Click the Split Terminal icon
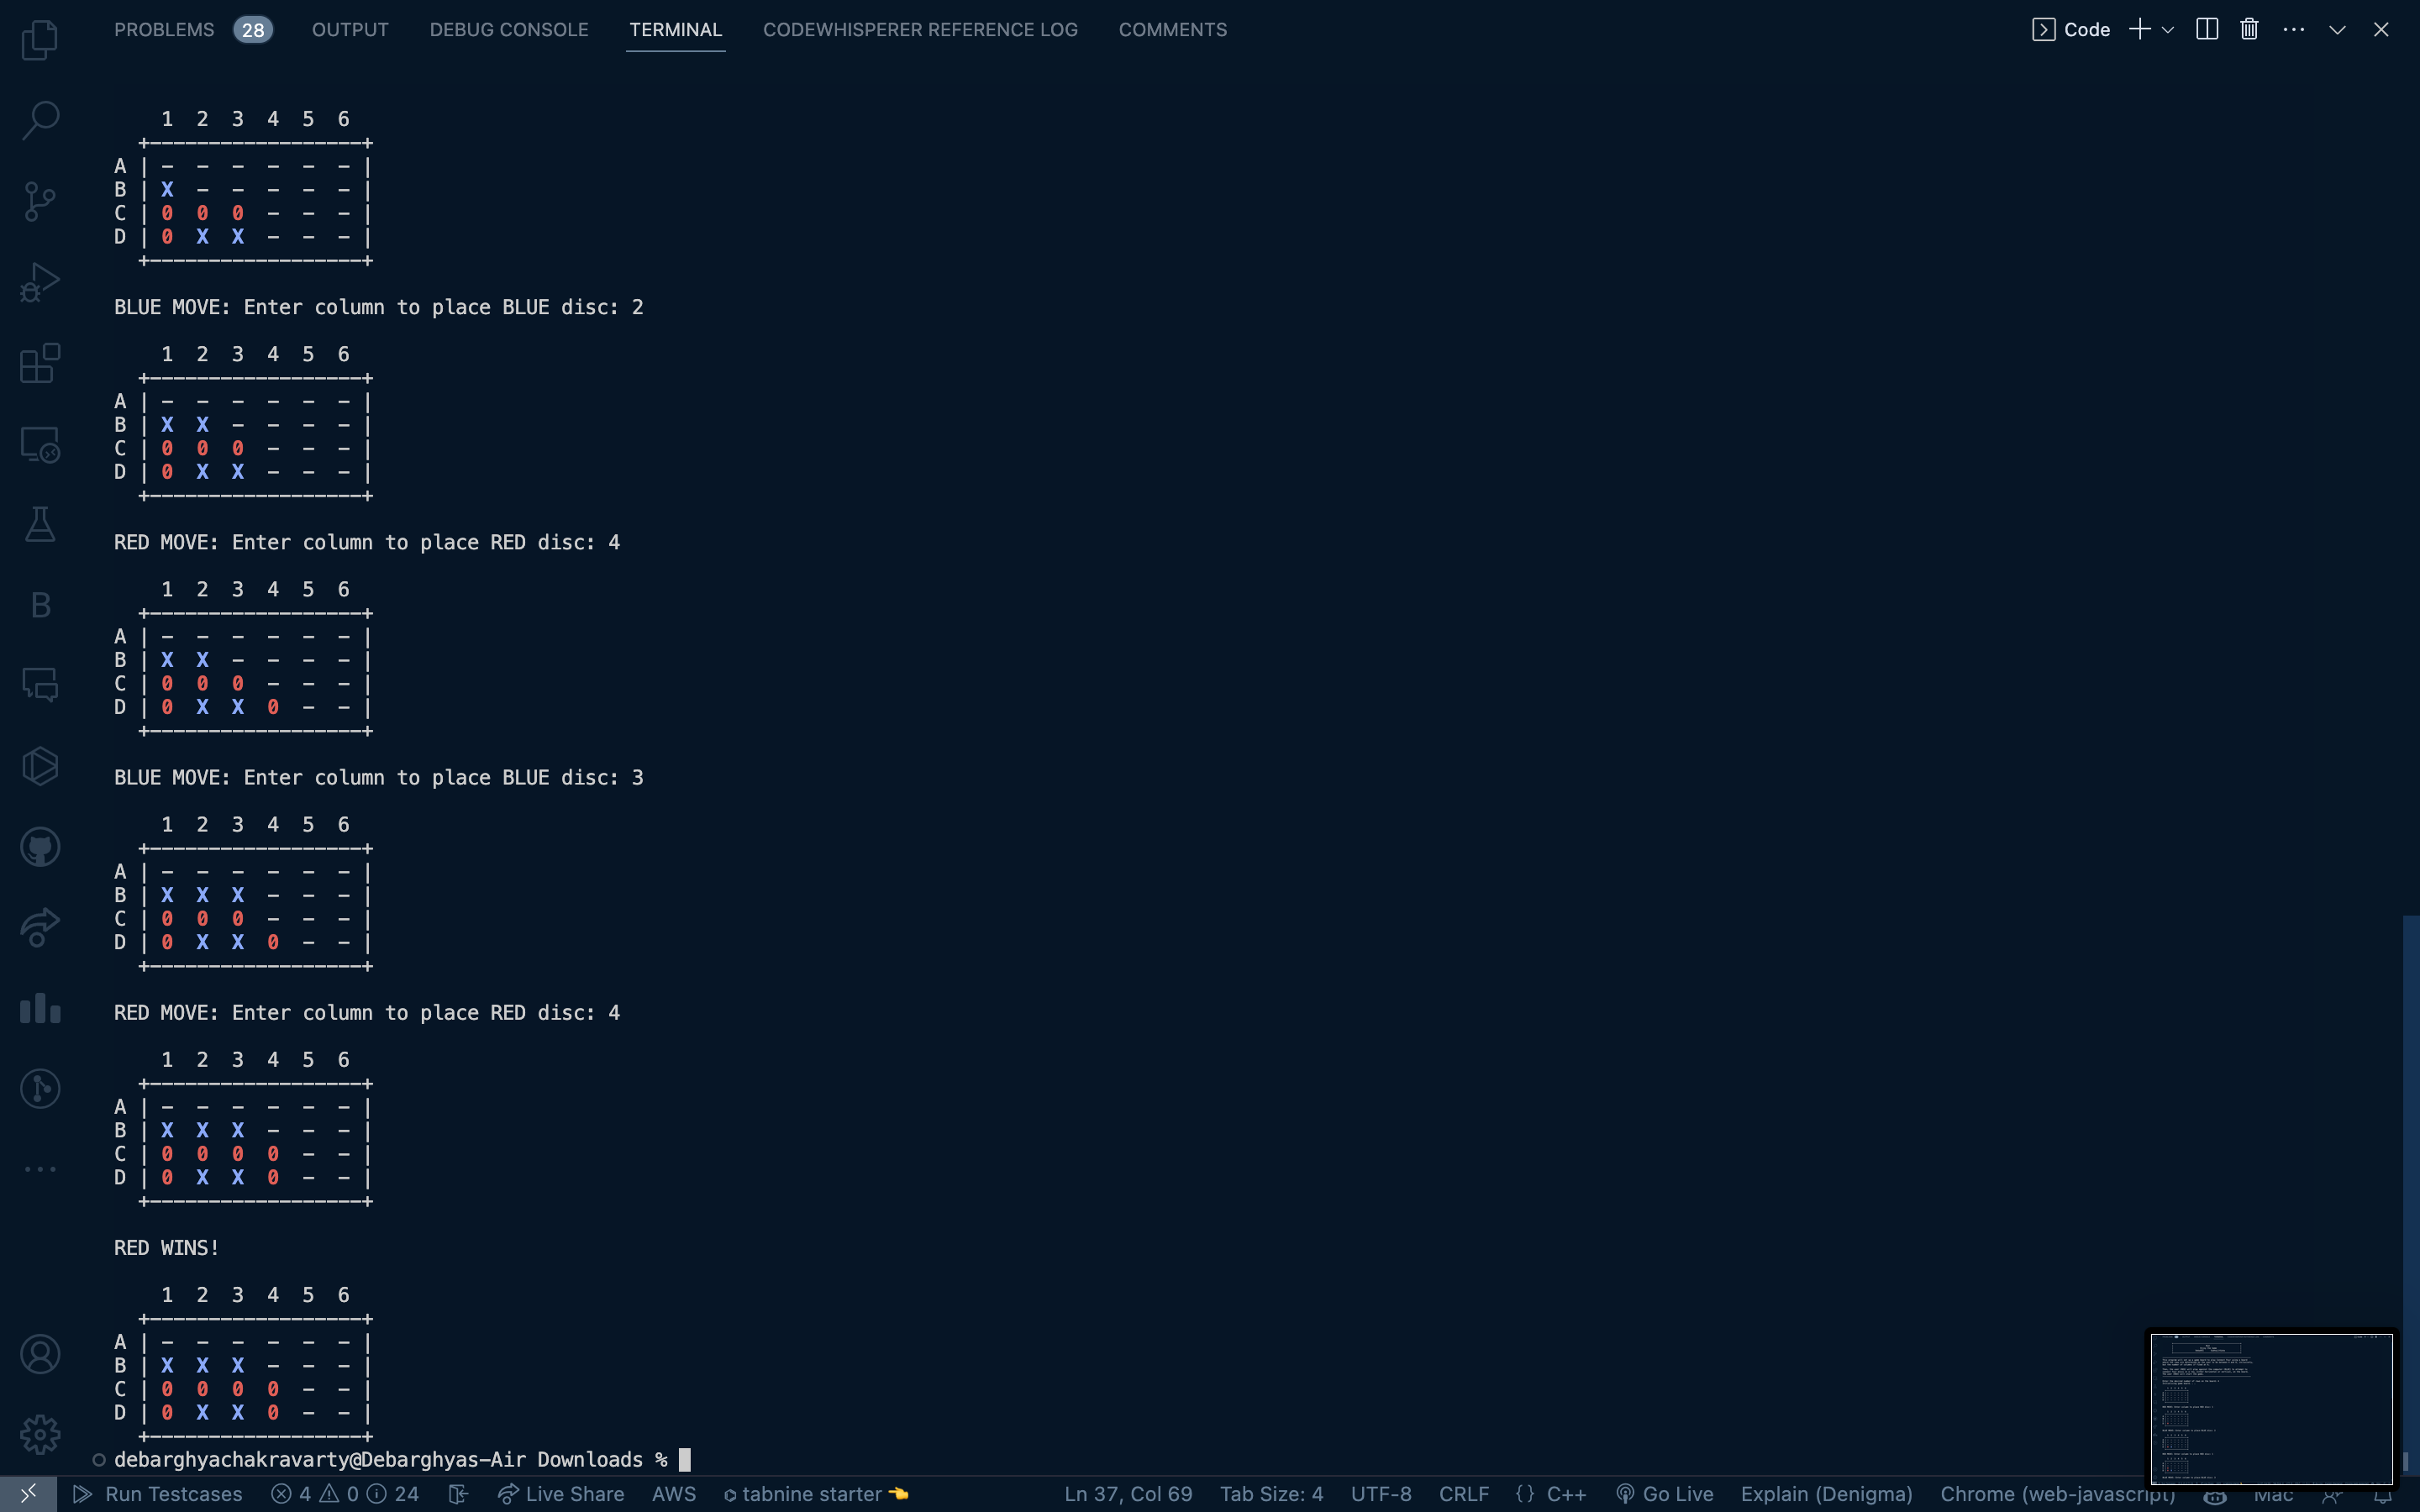2420x1512 pixels. click(2207, 29)
